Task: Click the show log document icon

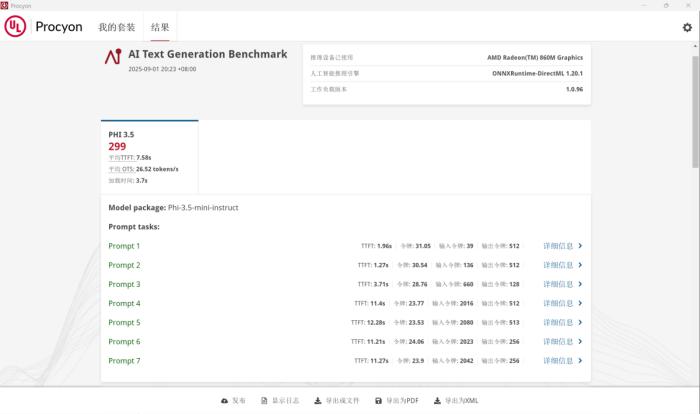Action: tap(264, 401)
